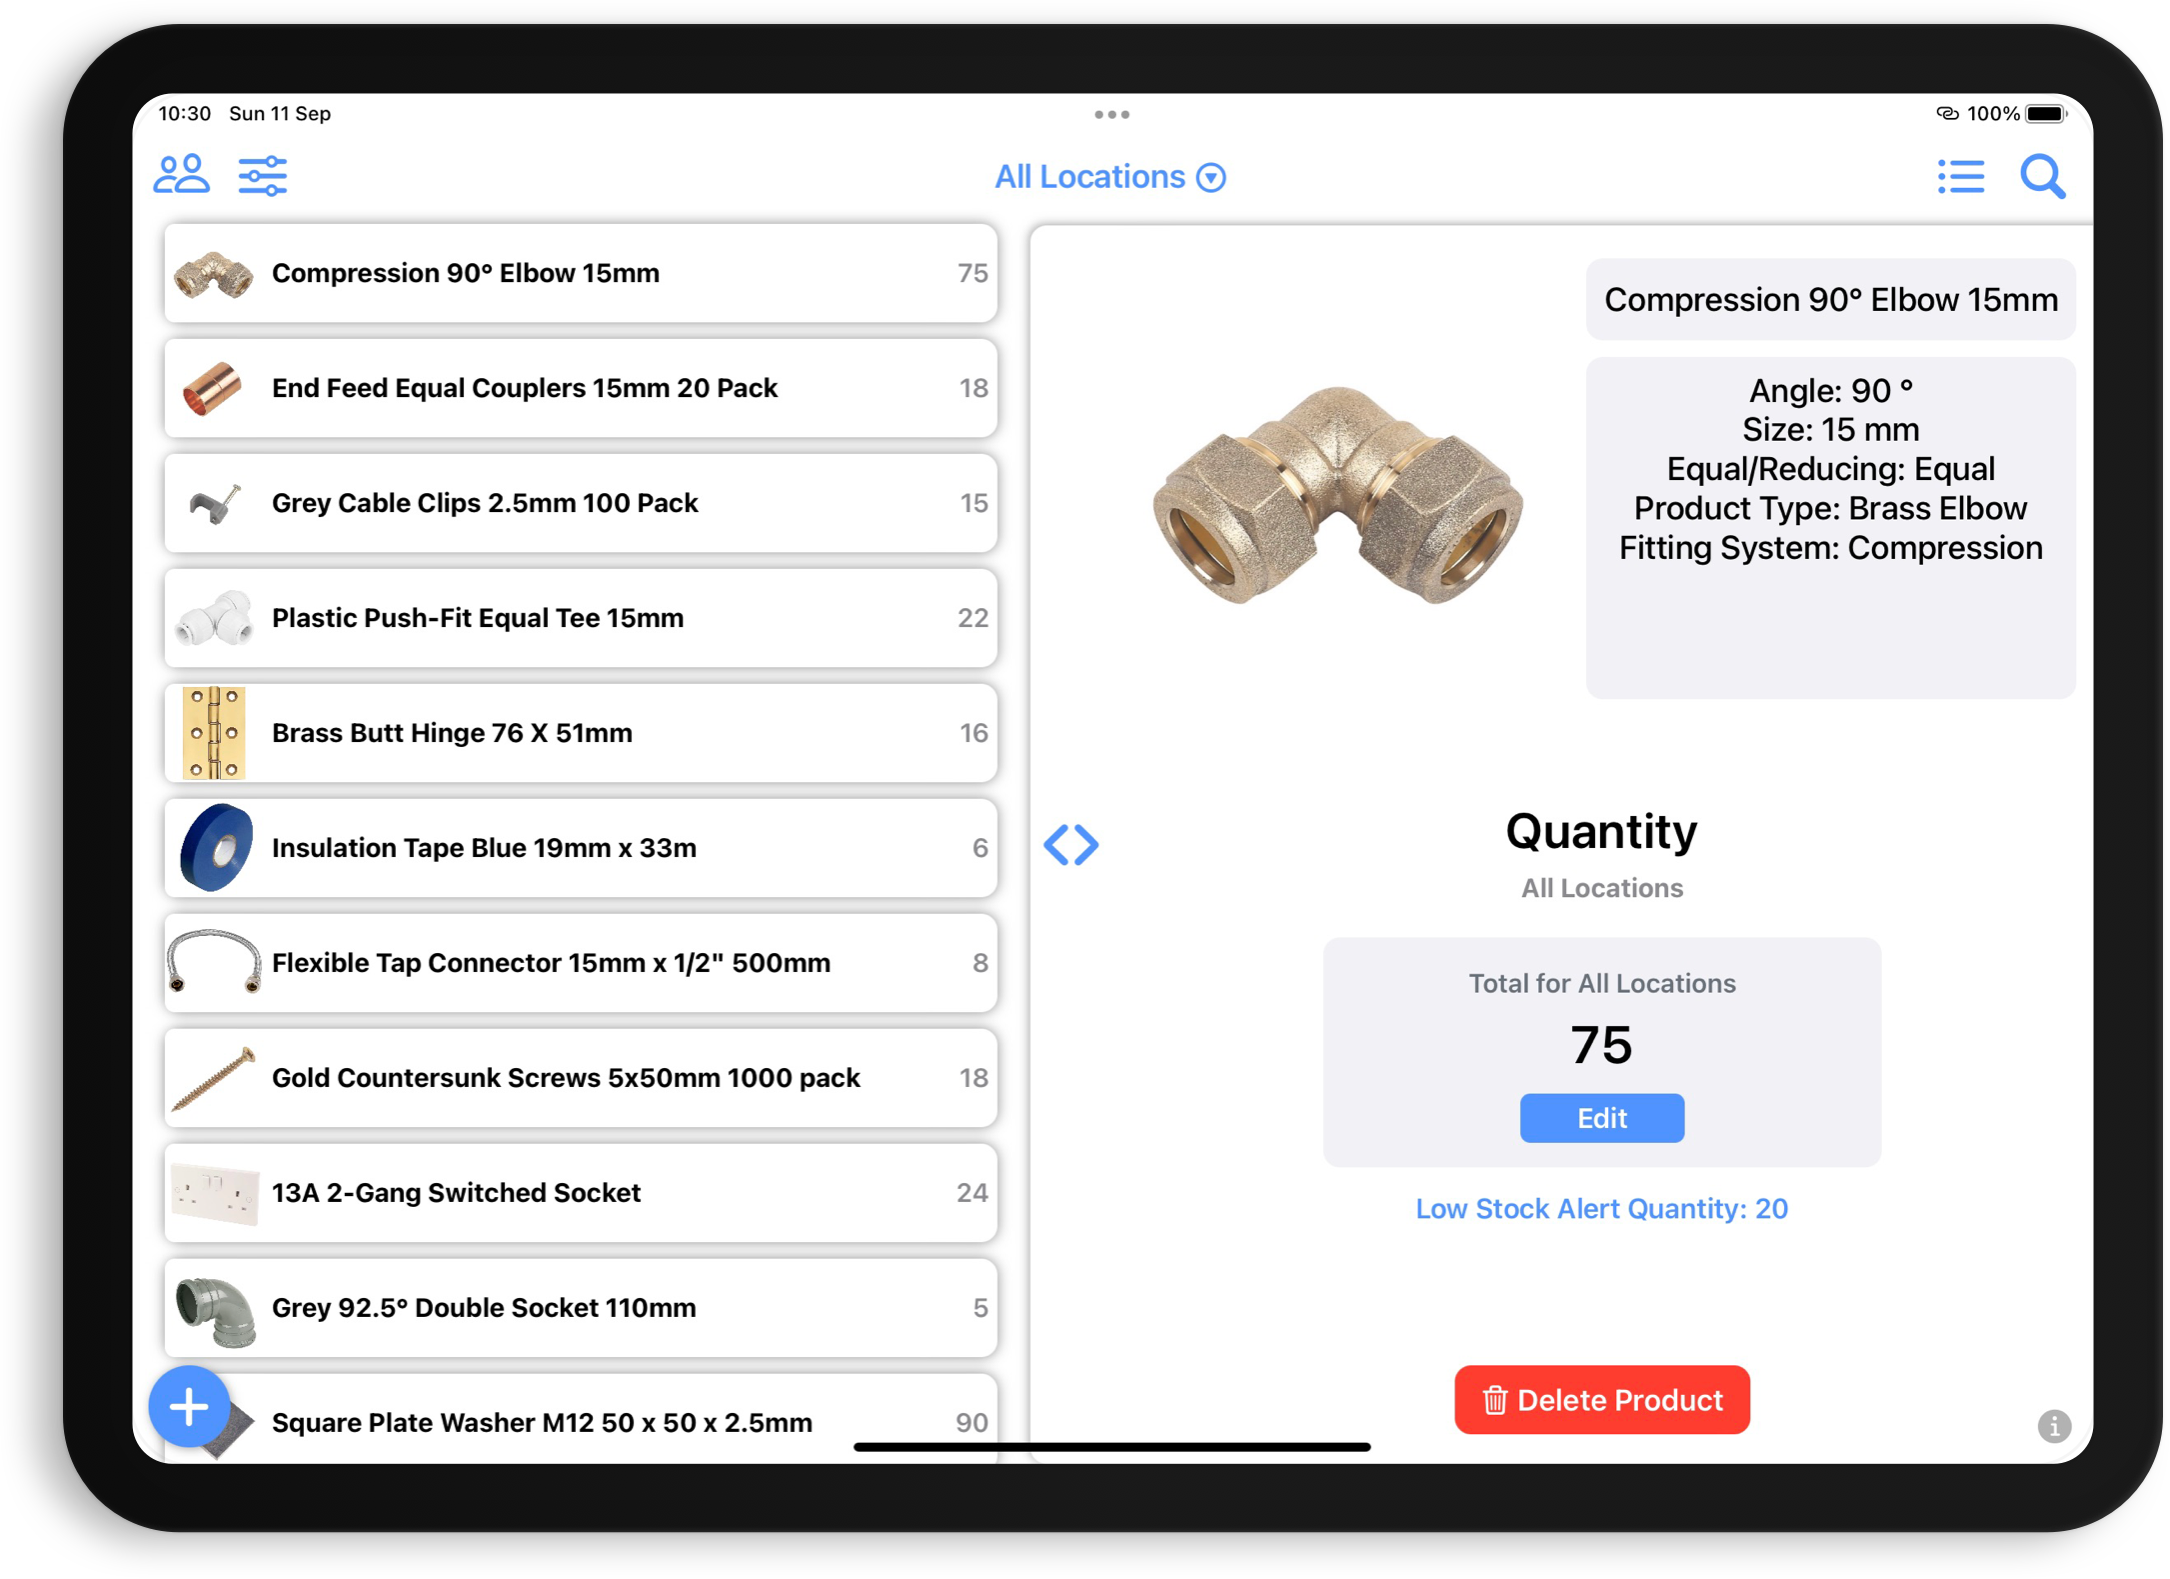Tap the three dots multitasking indicator
The image size is (2170, 1579).
click(1111, 115)
